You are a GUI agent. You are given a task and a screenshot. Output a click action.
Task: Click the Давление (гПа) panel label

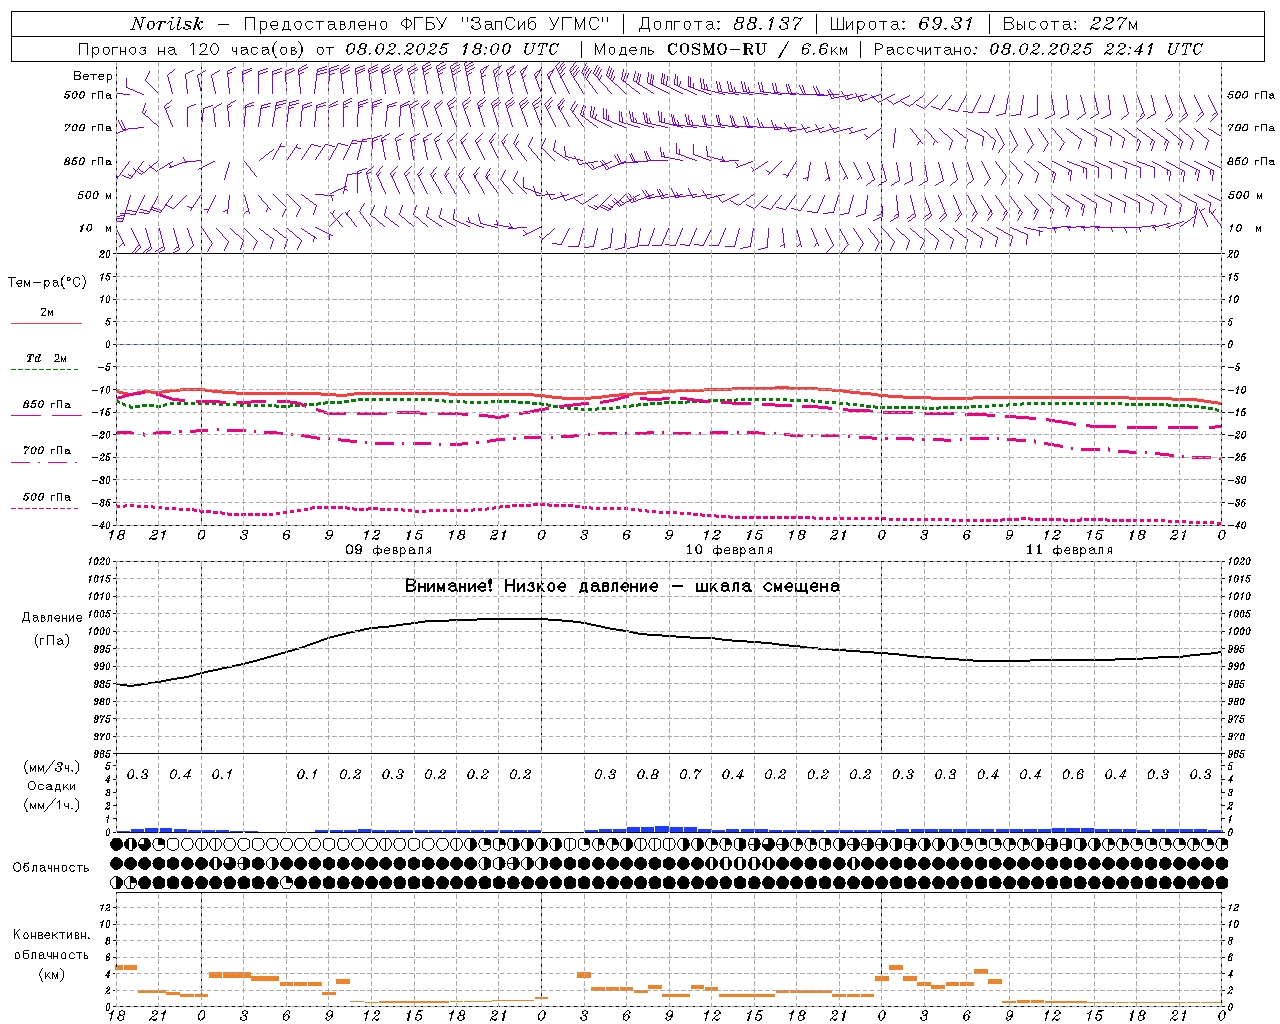(x=52, y=629)
